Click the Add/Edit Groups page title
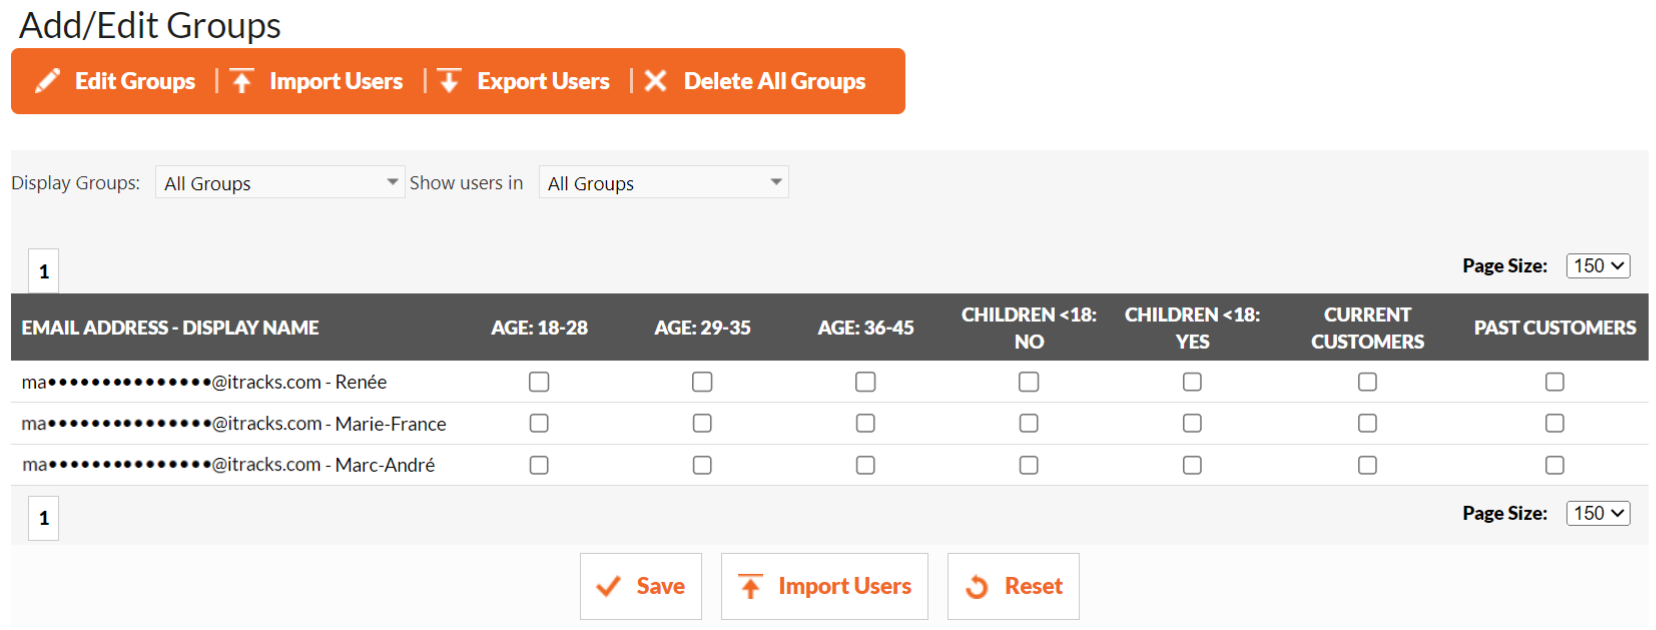Viewport: 1656px width, 630px height. [x=150, y=25]
